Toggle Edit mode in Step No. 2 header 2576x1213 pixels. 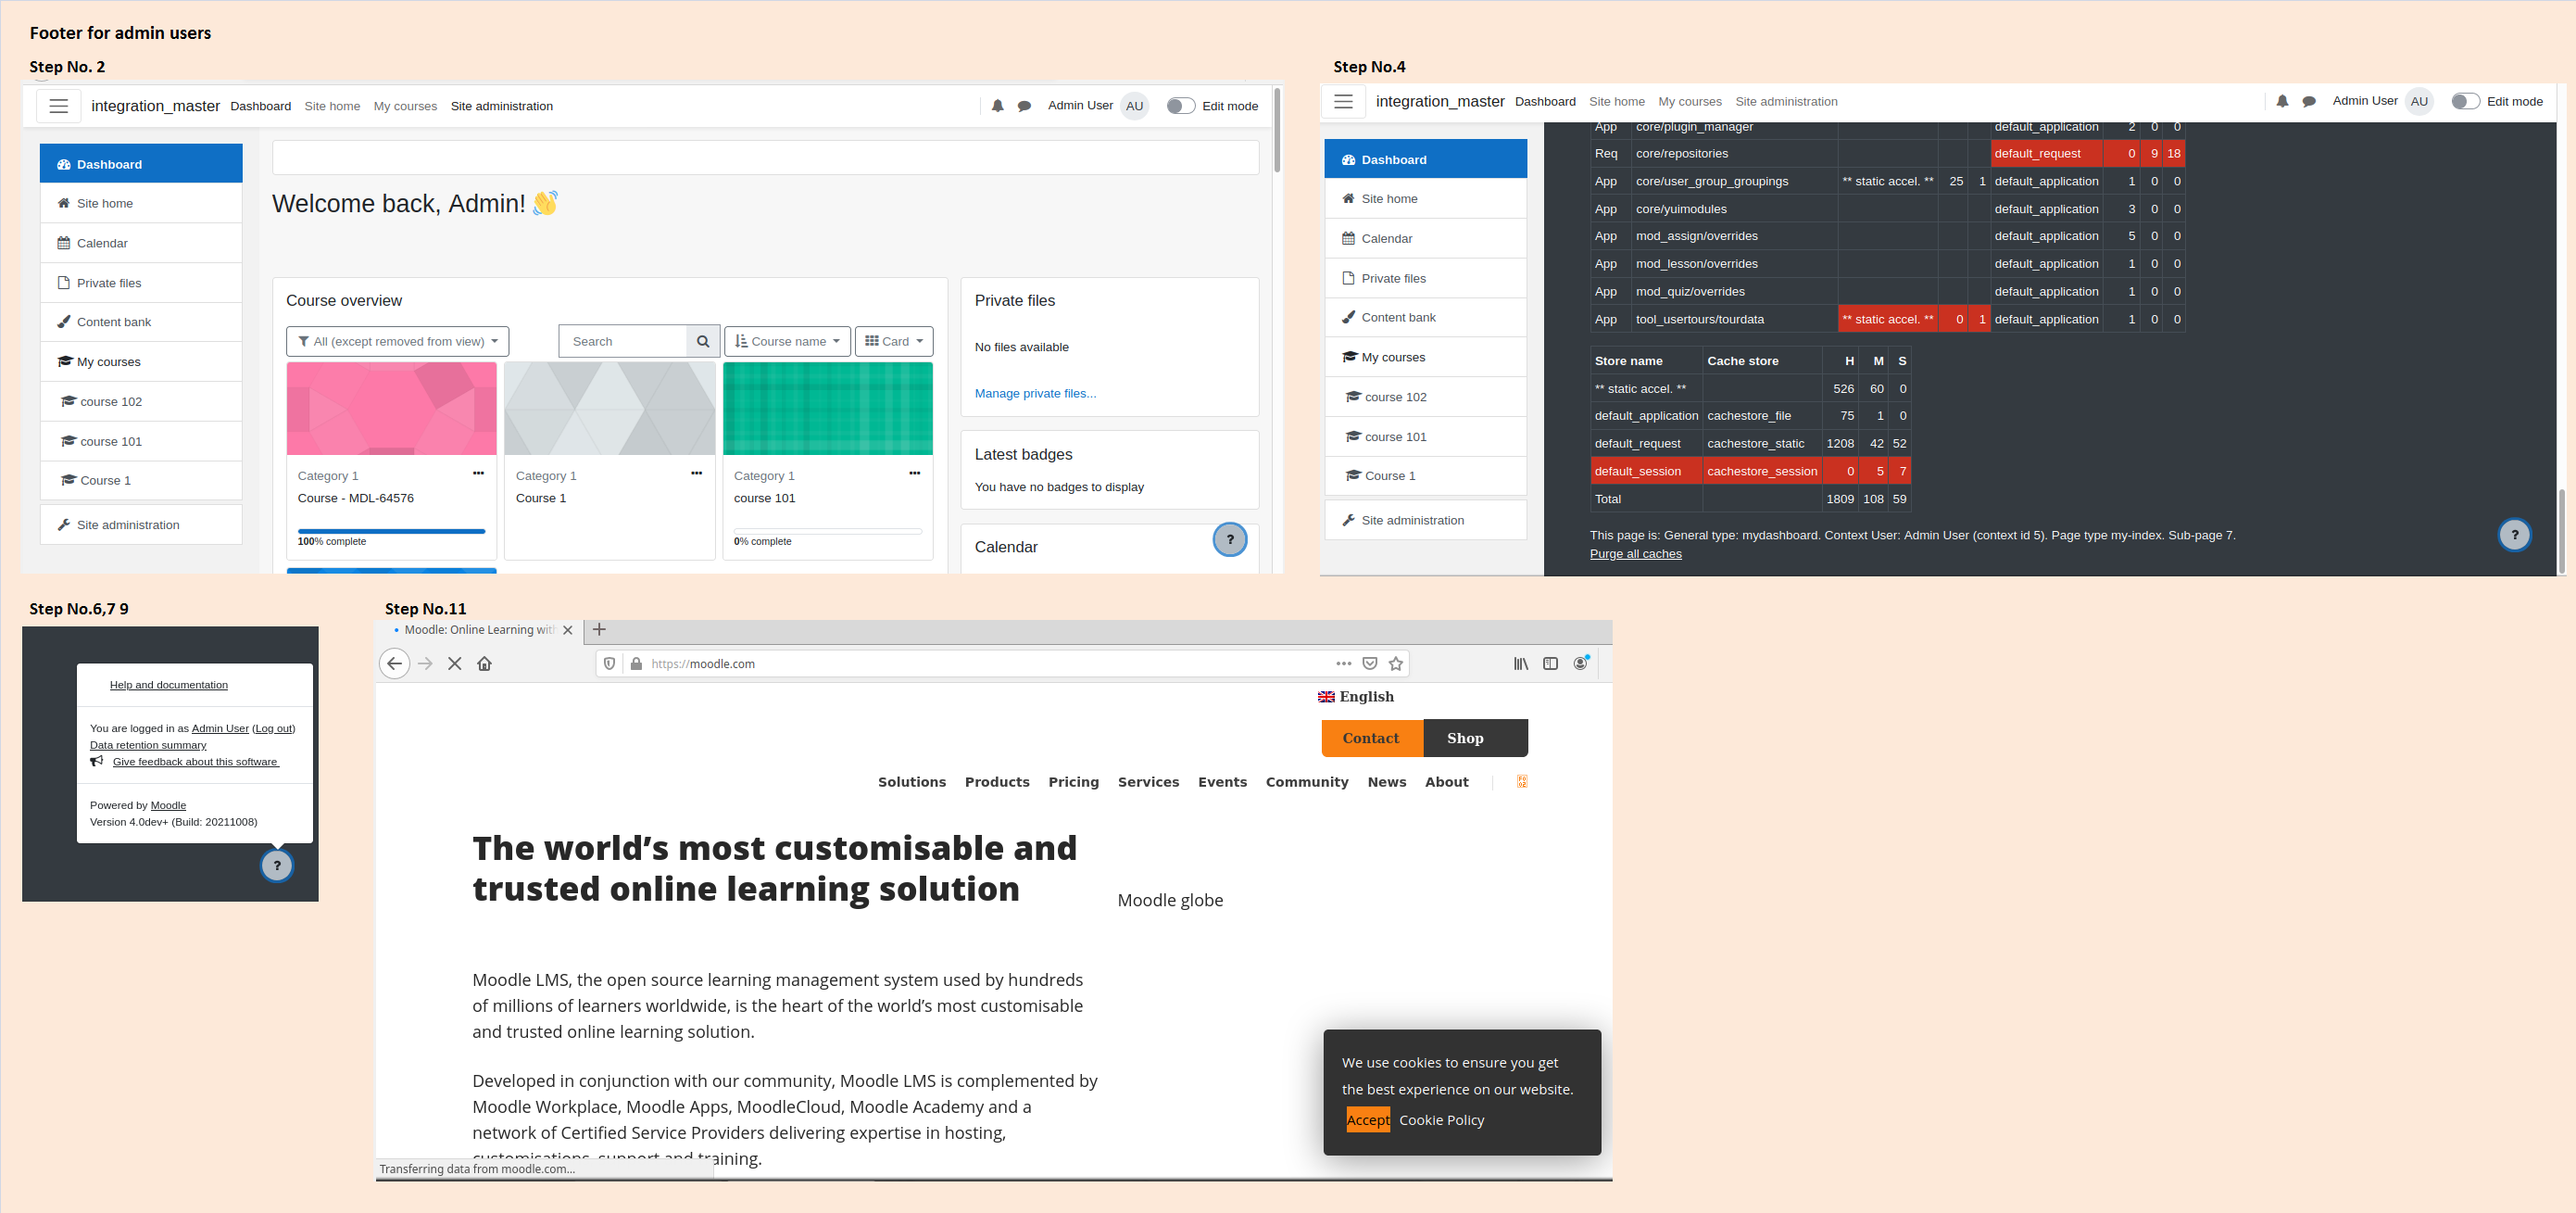click(1180, 106)
